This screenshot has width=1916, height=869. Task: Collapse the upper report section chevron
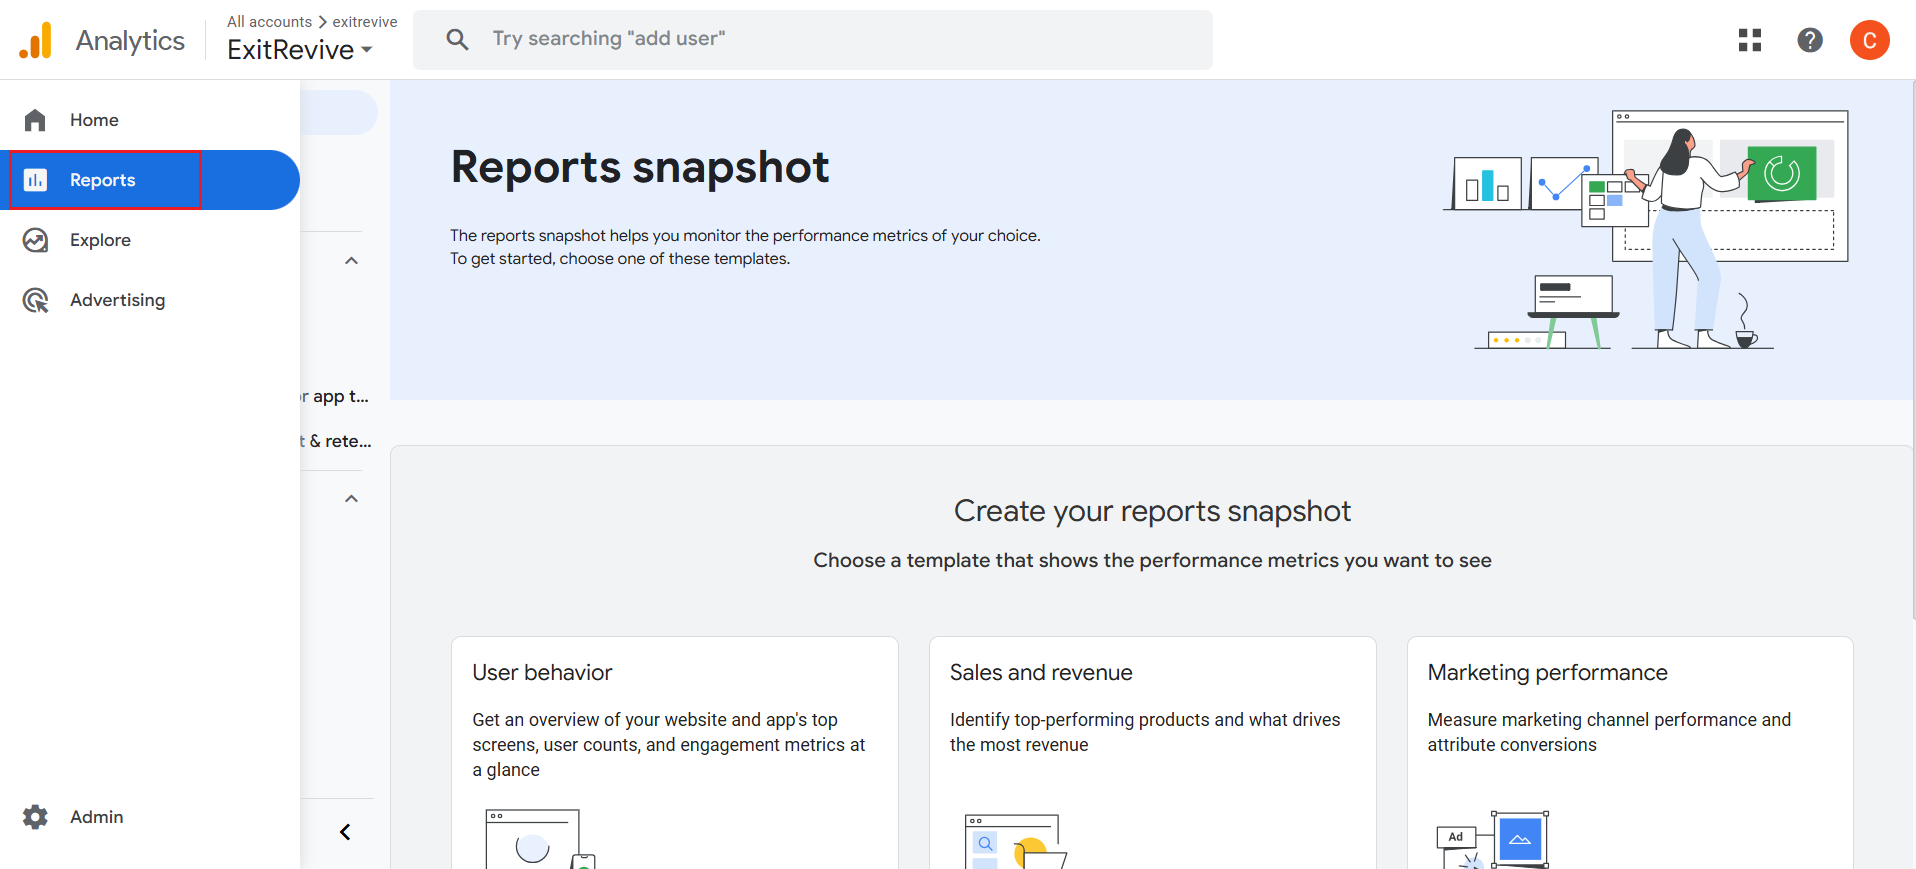[x=351, y=261]
